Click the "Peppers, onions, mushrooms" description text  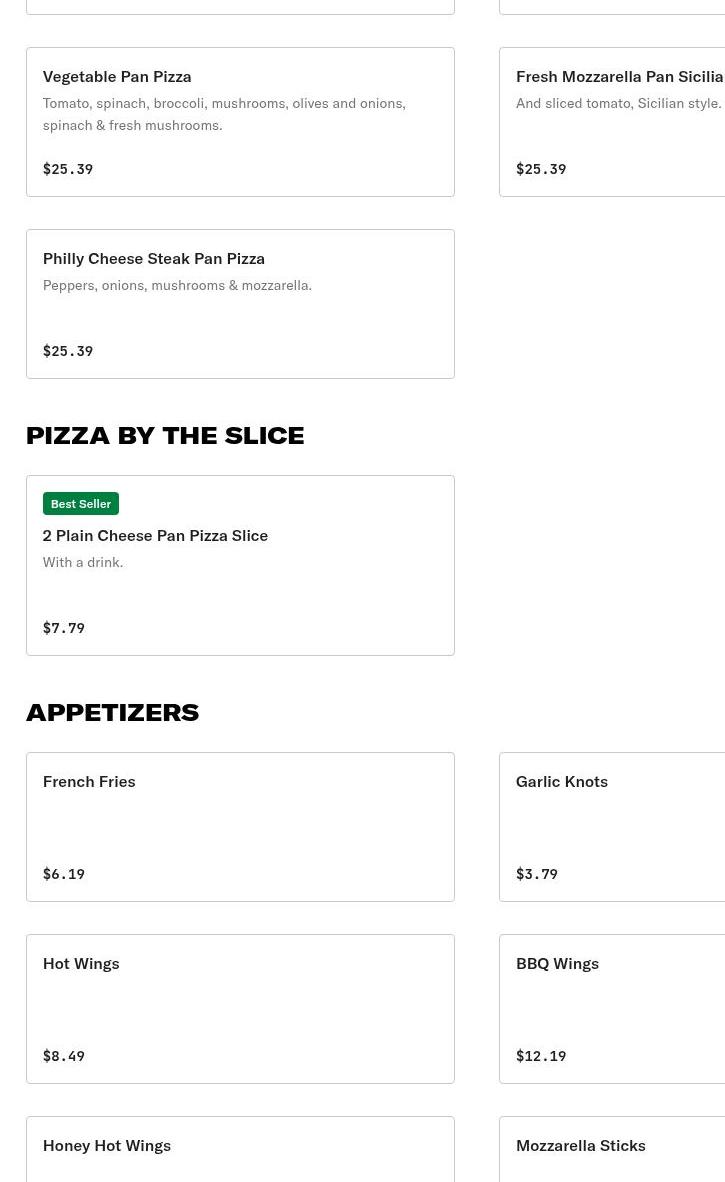click(x=177, y=285)
